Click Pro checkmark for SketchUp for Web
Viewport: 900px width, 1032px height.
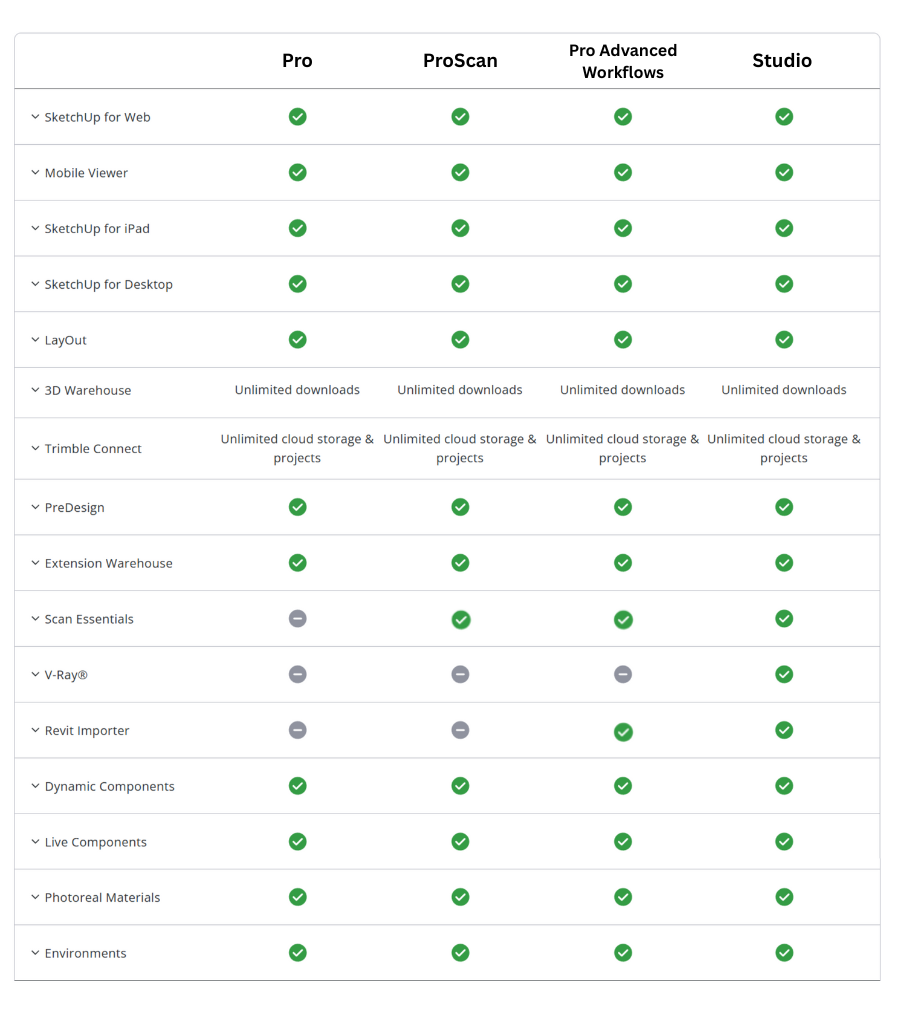[297, 117]
